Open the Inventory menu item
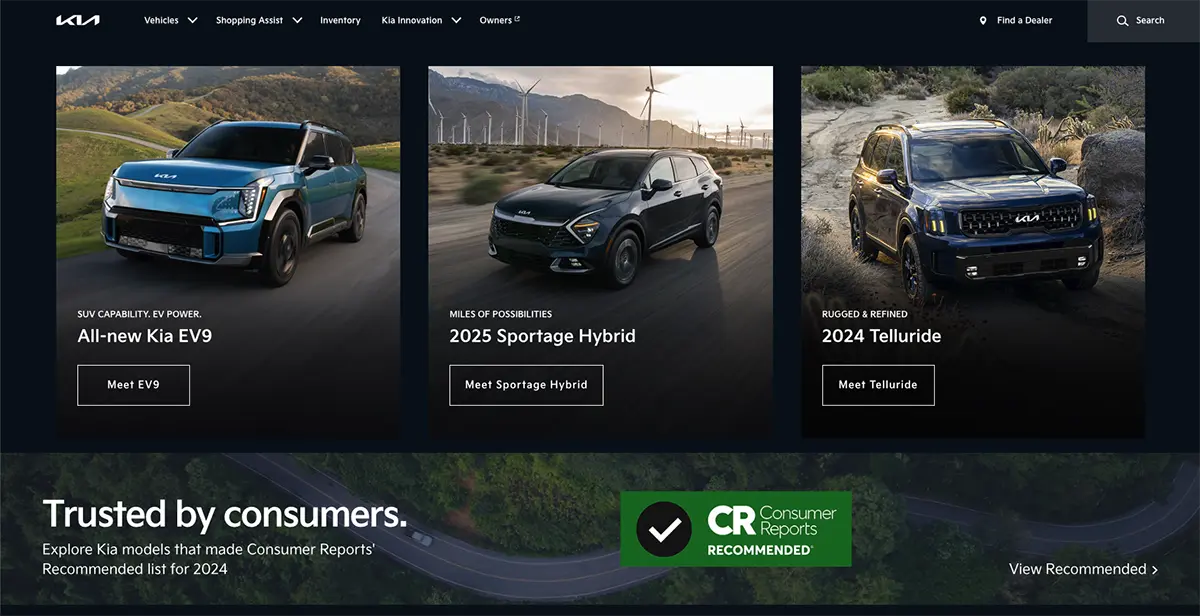Viewport: 1200px width, 616px height. tap(340, 20)
